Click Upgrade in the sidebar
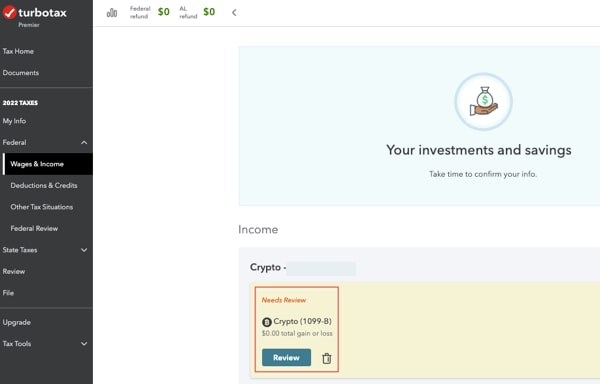Screen dimensions: 600x384 [16, 322]
